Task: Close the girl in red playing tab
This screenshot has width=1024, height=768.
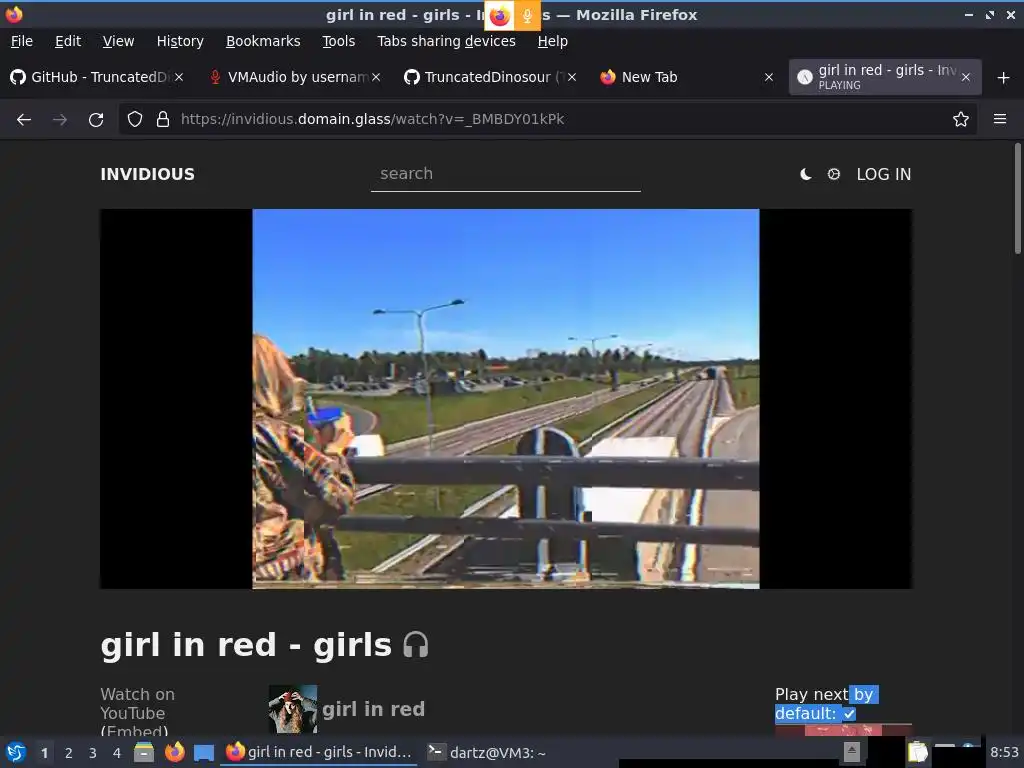Action: tap(966, 77)
